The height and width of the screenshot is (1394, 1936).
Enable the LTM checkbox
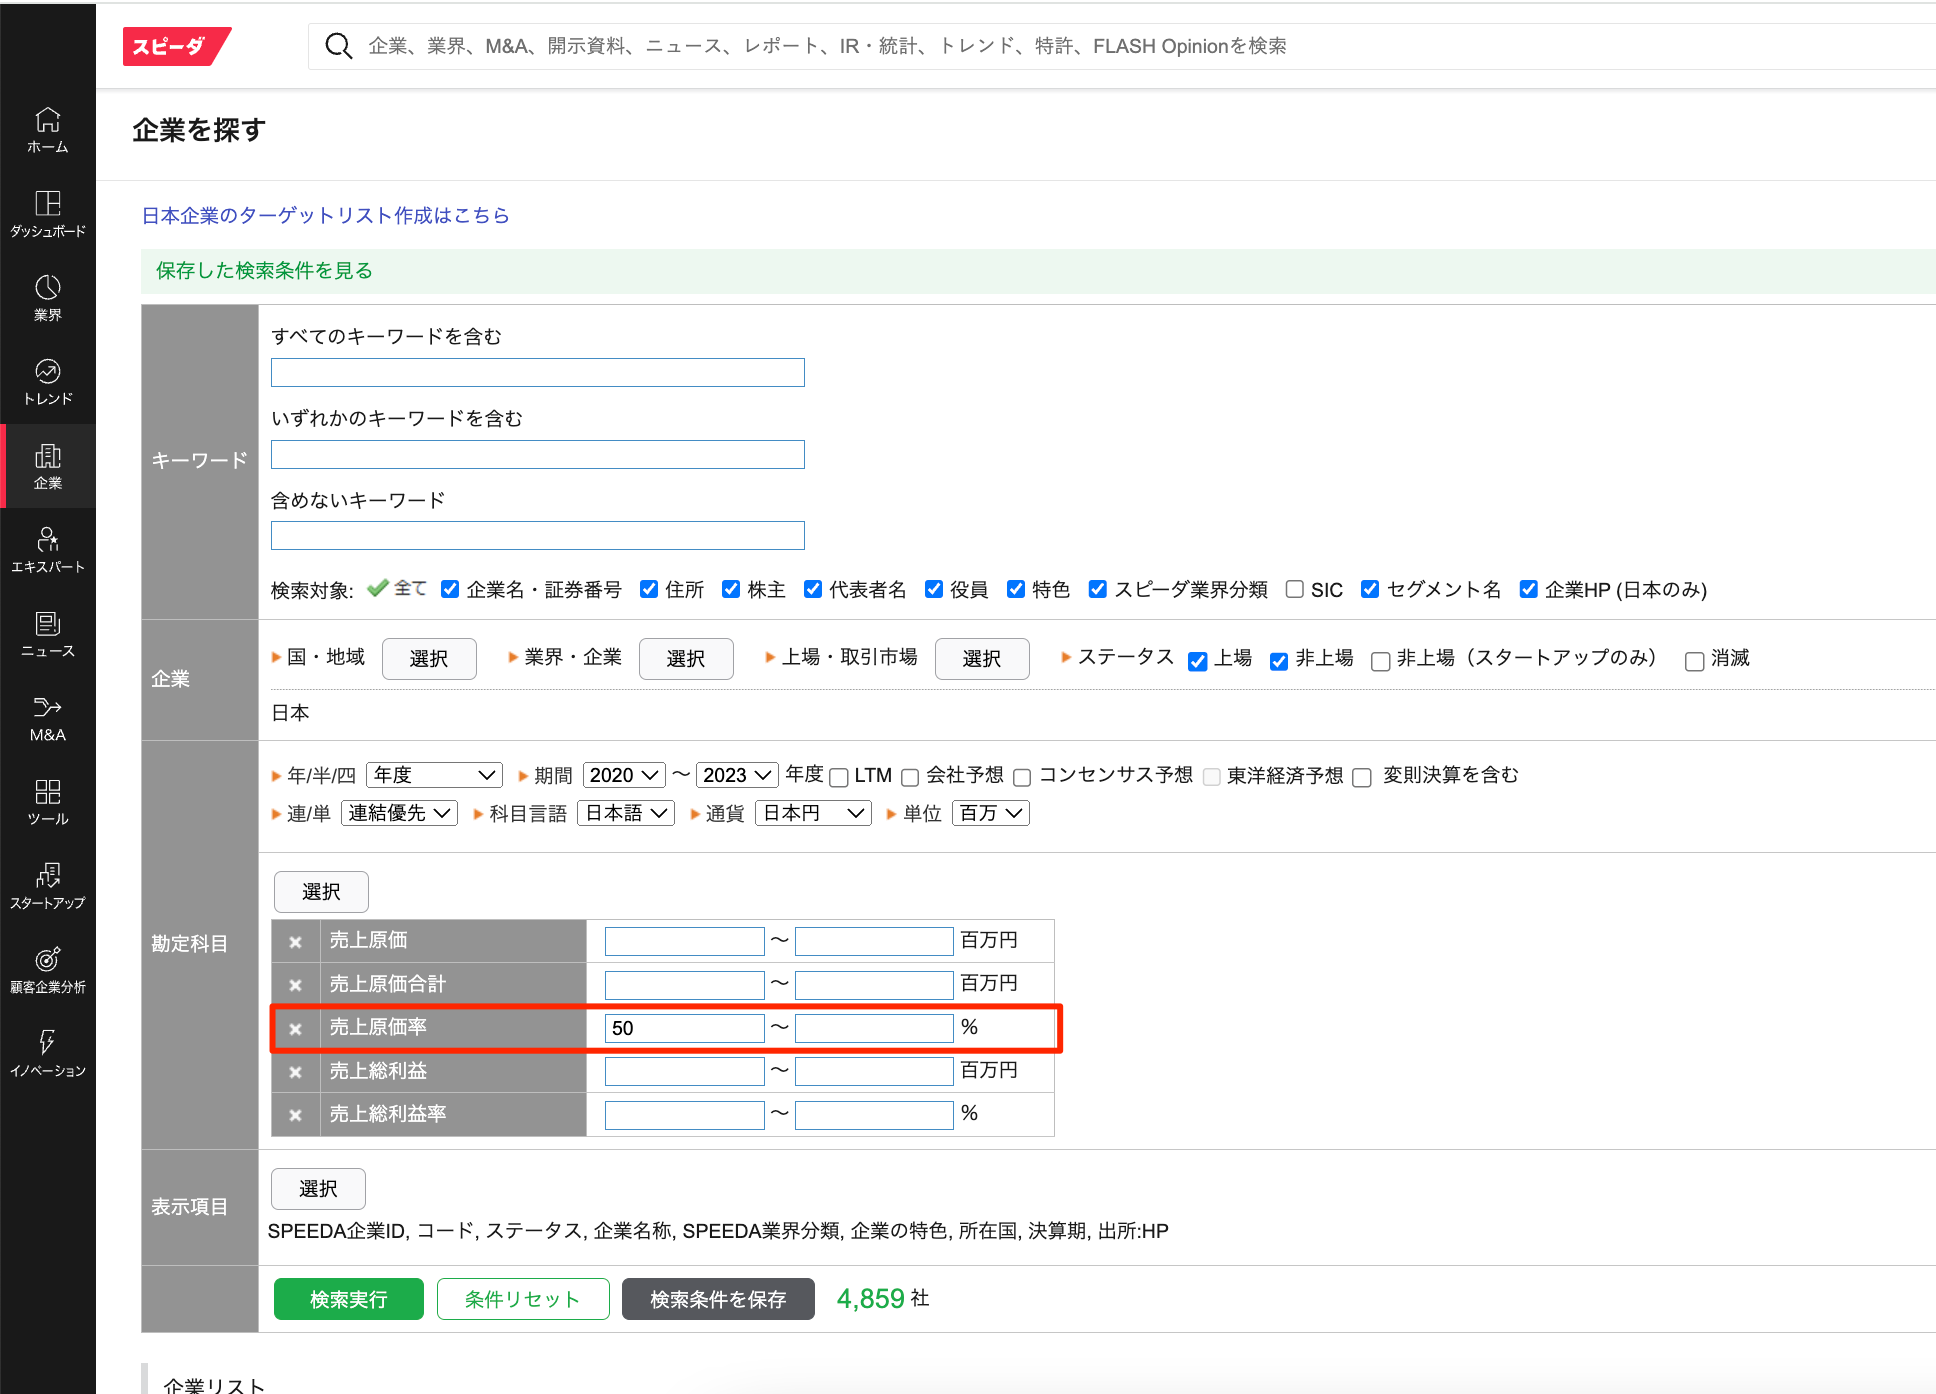[839, 777]
